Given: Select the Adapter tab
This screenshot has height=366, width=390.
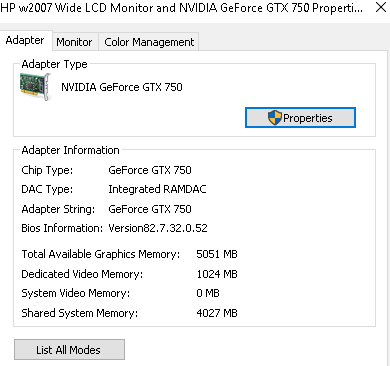Looking at the screenshot, I should (25, 40).
